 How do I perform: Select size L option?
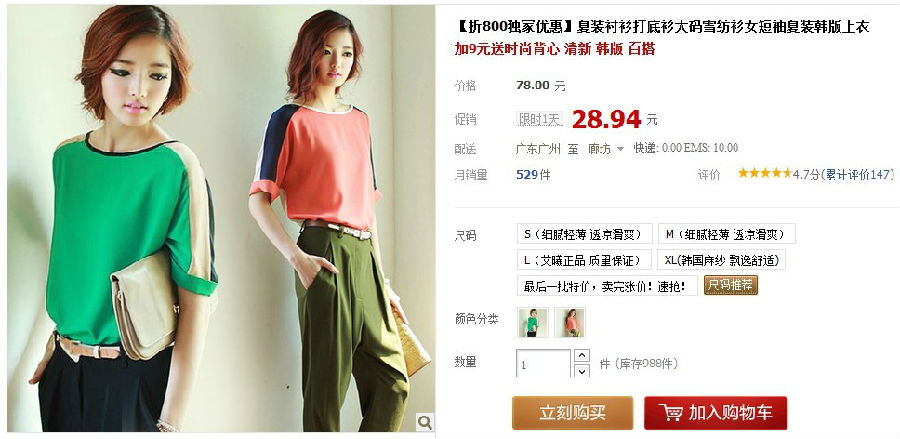(x=584, y=260)
